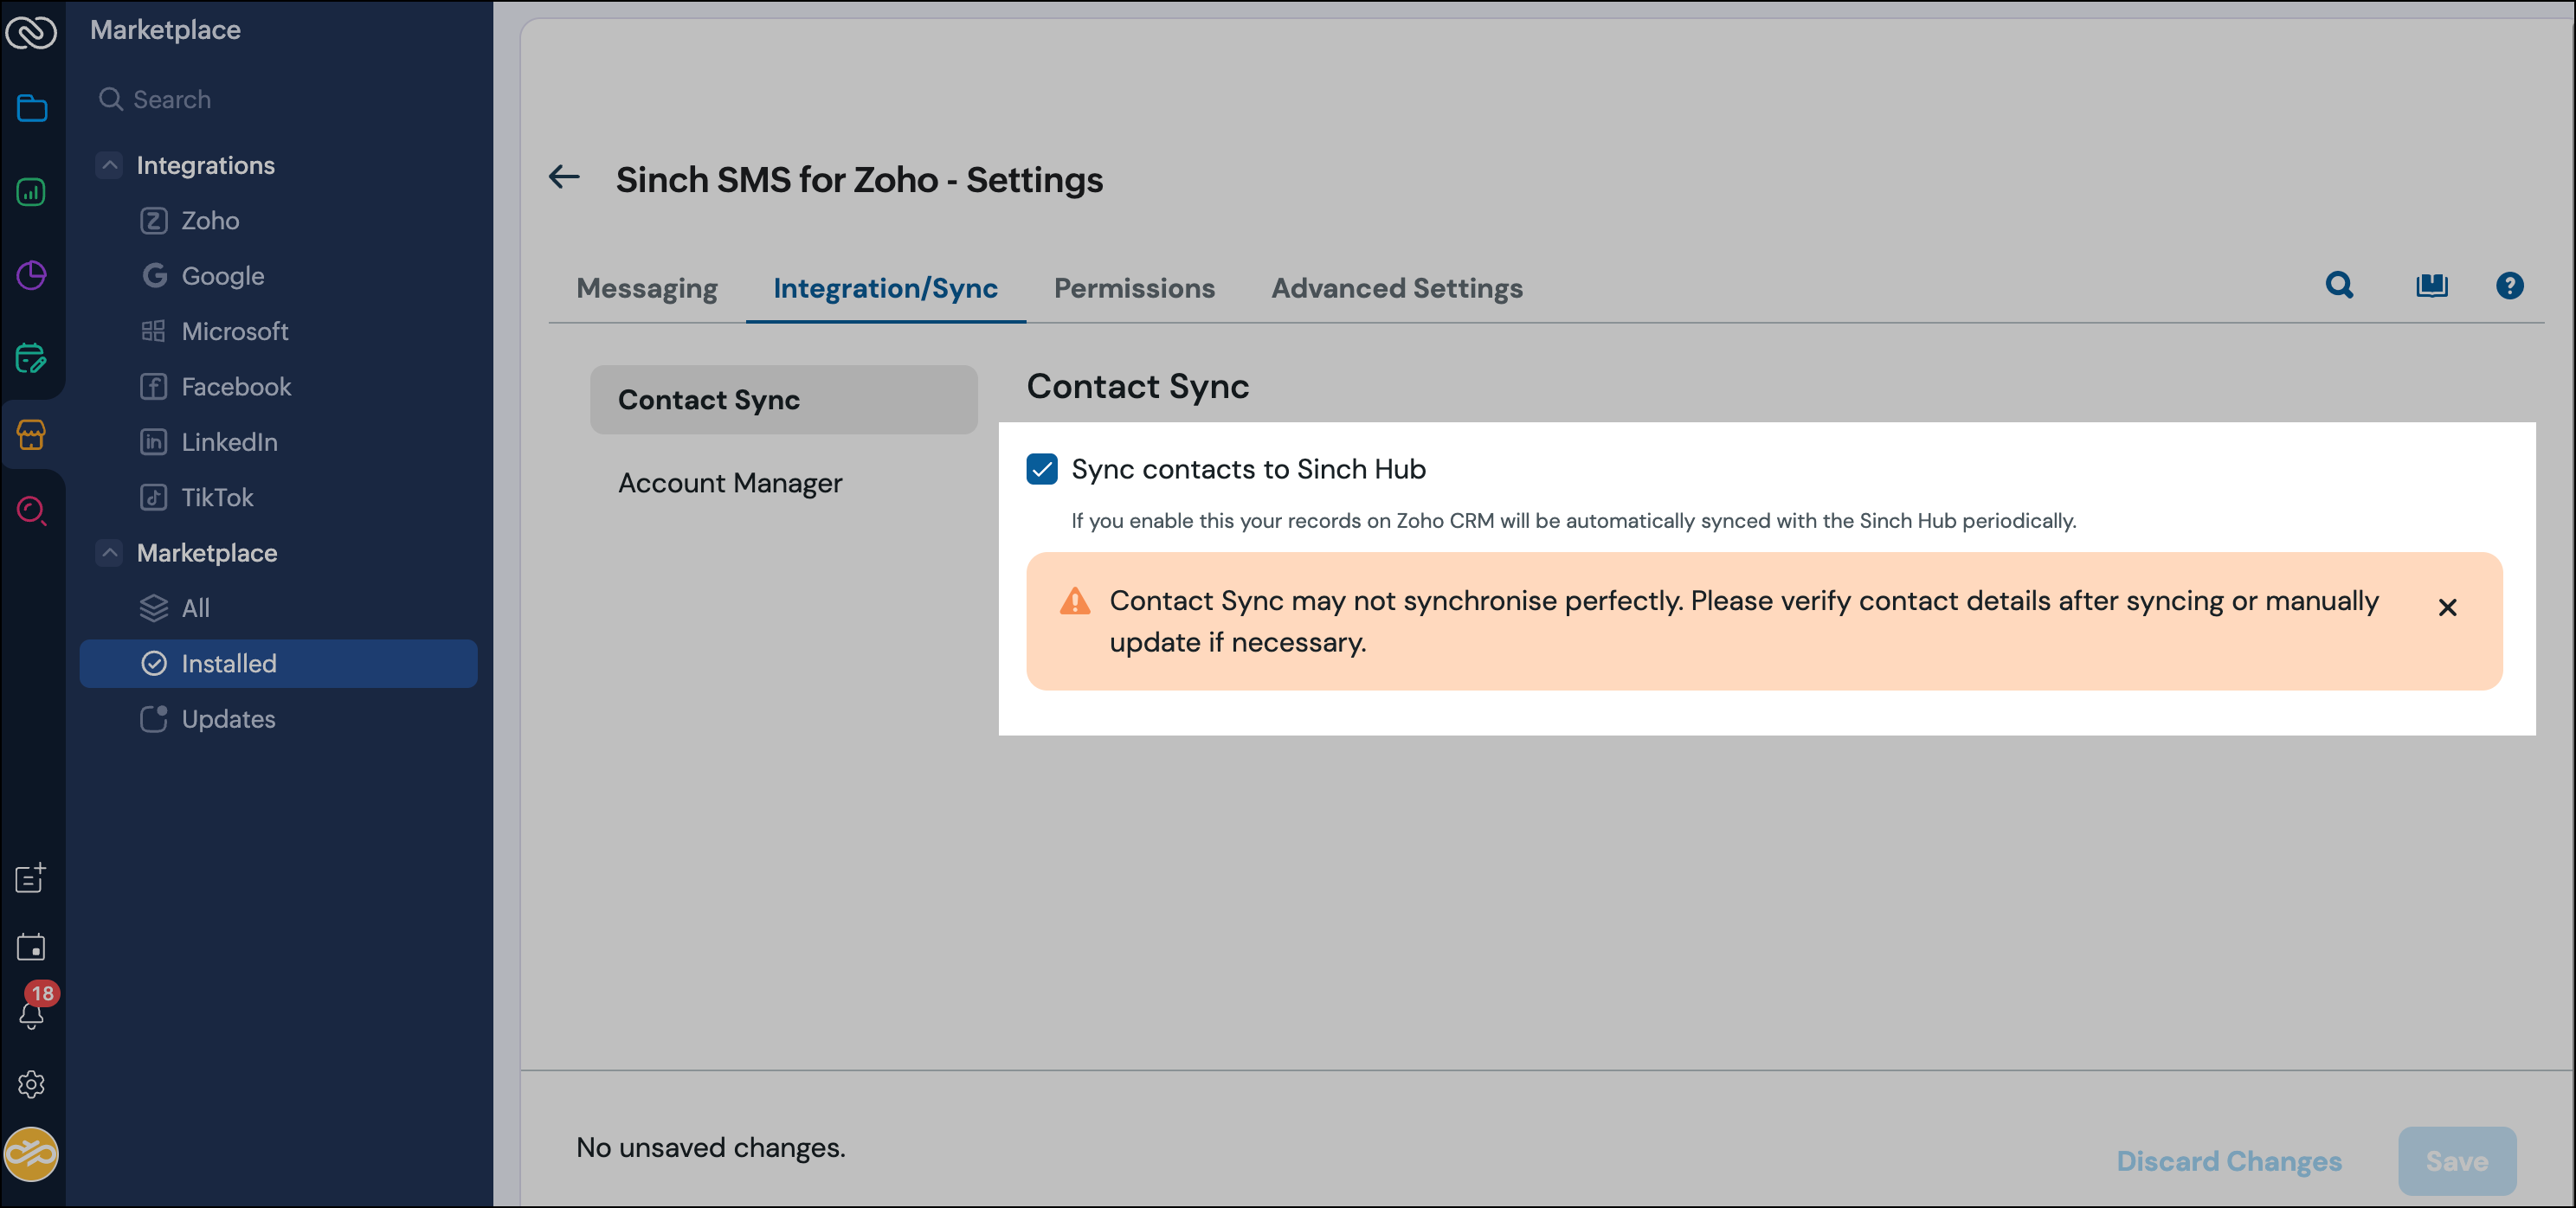Click the sidebar Search field
This screenshot has width=2576, height=1208.
coord(279,99)
